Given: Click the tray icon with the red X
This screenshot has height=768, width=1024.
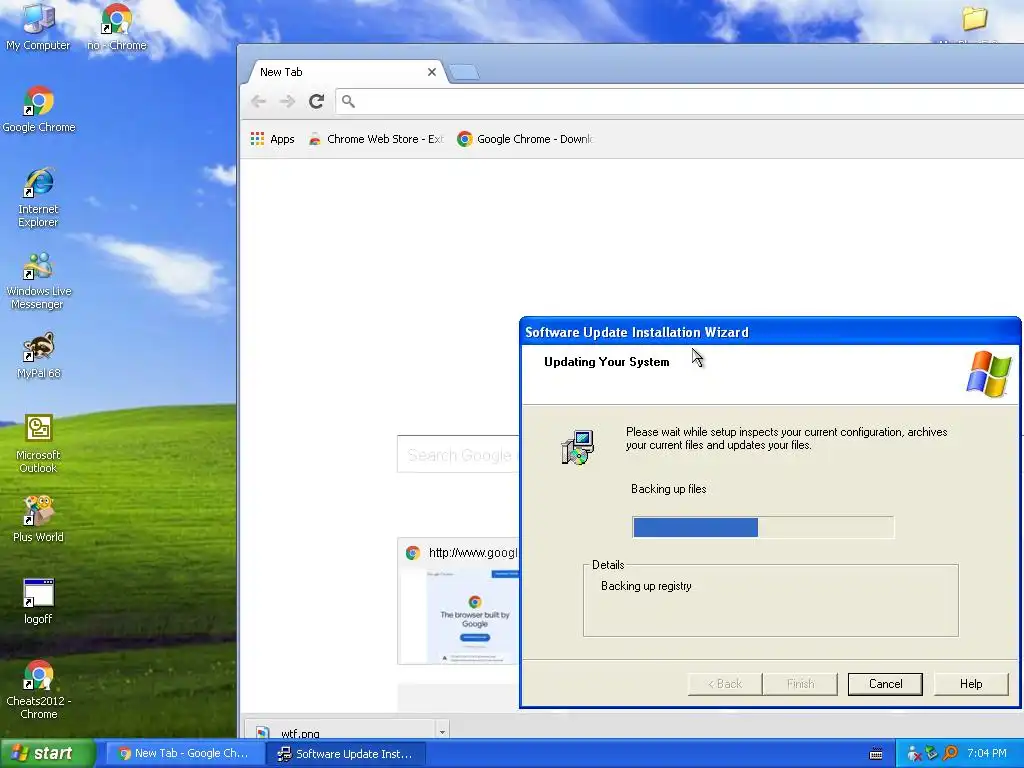Looking at the screenshot, I should (x=914, y=754).
